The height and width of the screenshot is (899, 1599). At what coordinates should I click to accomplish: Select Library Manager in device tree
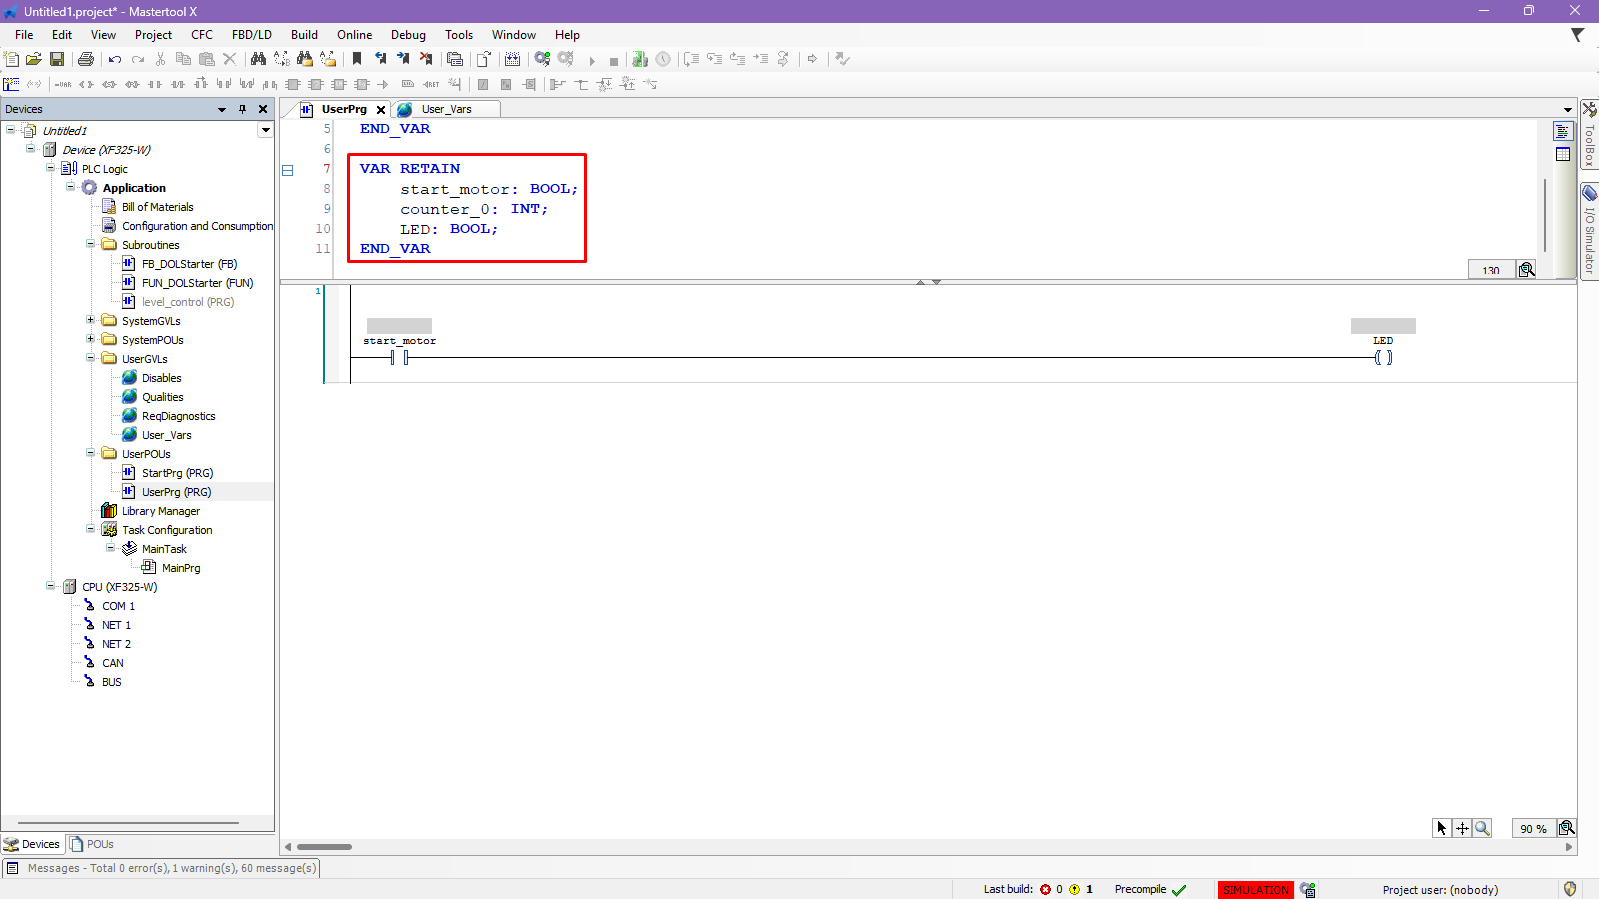point(160,511)
